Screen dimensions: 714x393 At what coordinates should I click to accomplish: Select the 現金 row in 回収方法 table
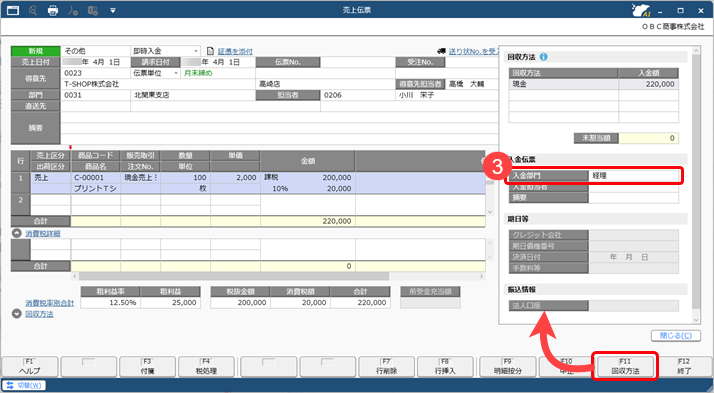point(593,84)
